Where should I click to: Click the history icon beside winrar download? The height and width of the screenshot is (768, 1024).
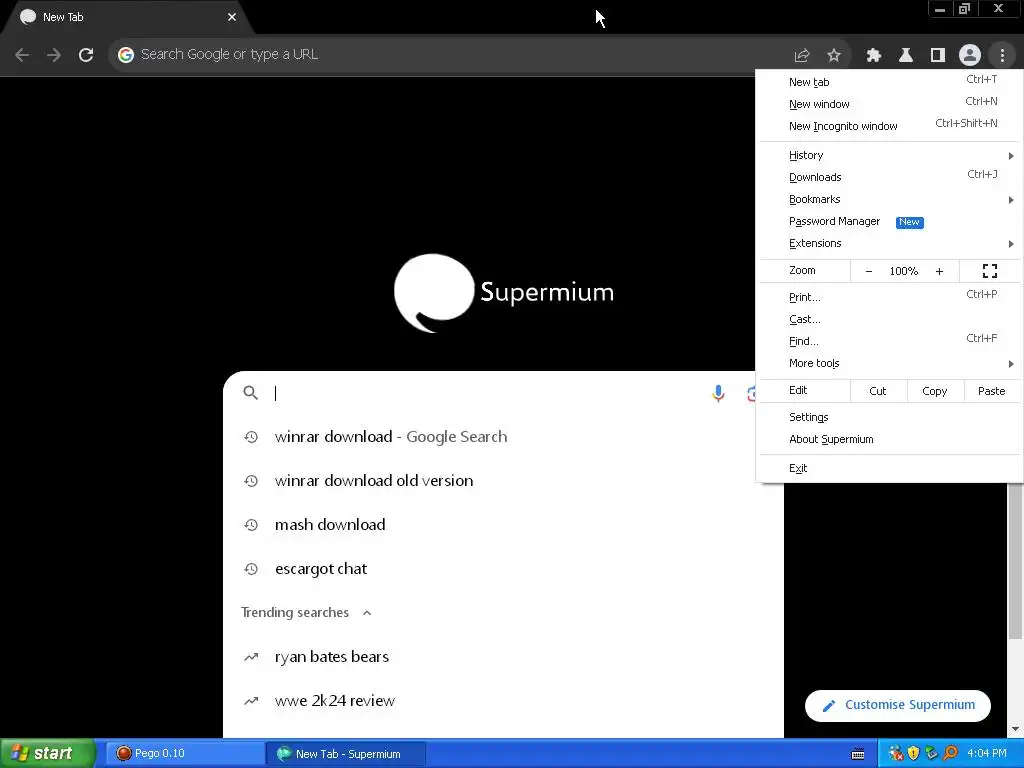click(x=251, y=437)
